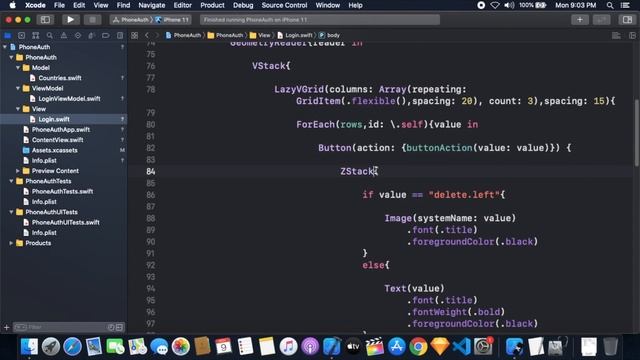
Task: Collapse the View folder
Action: click(x=18, y=109)
